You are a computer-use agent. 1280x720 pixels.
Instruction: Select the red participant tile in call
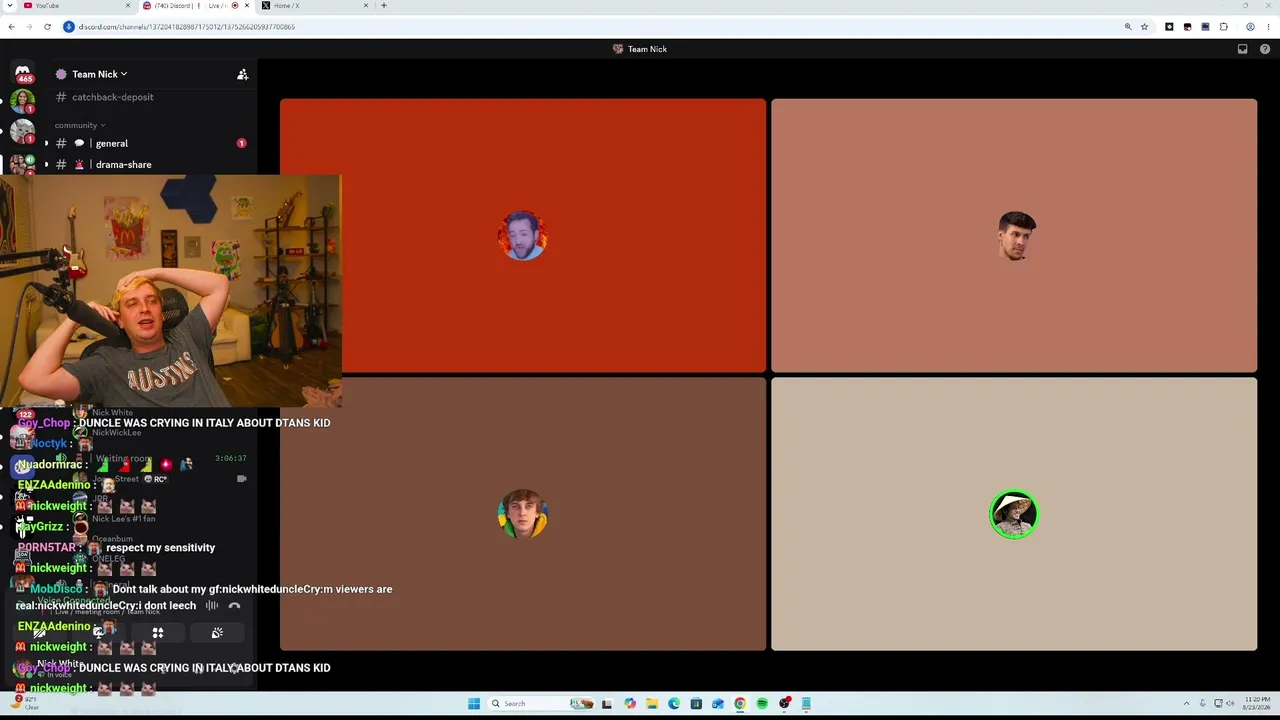(x=523, y=235)
